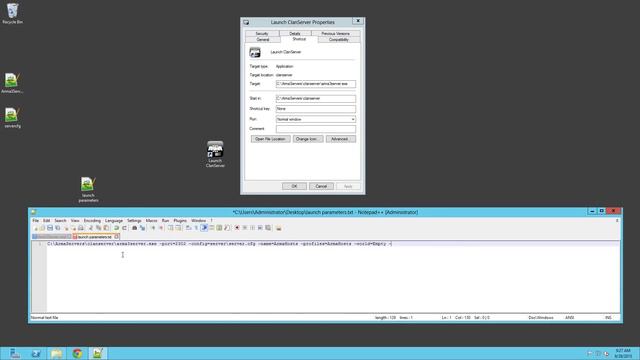Switch to the Previous Versions tab

[336, 33]
